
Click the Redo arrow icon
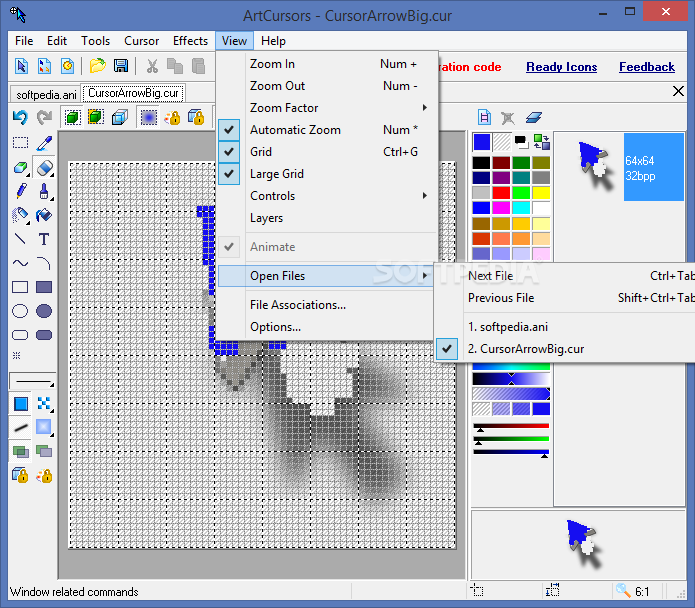click(44, 117)
